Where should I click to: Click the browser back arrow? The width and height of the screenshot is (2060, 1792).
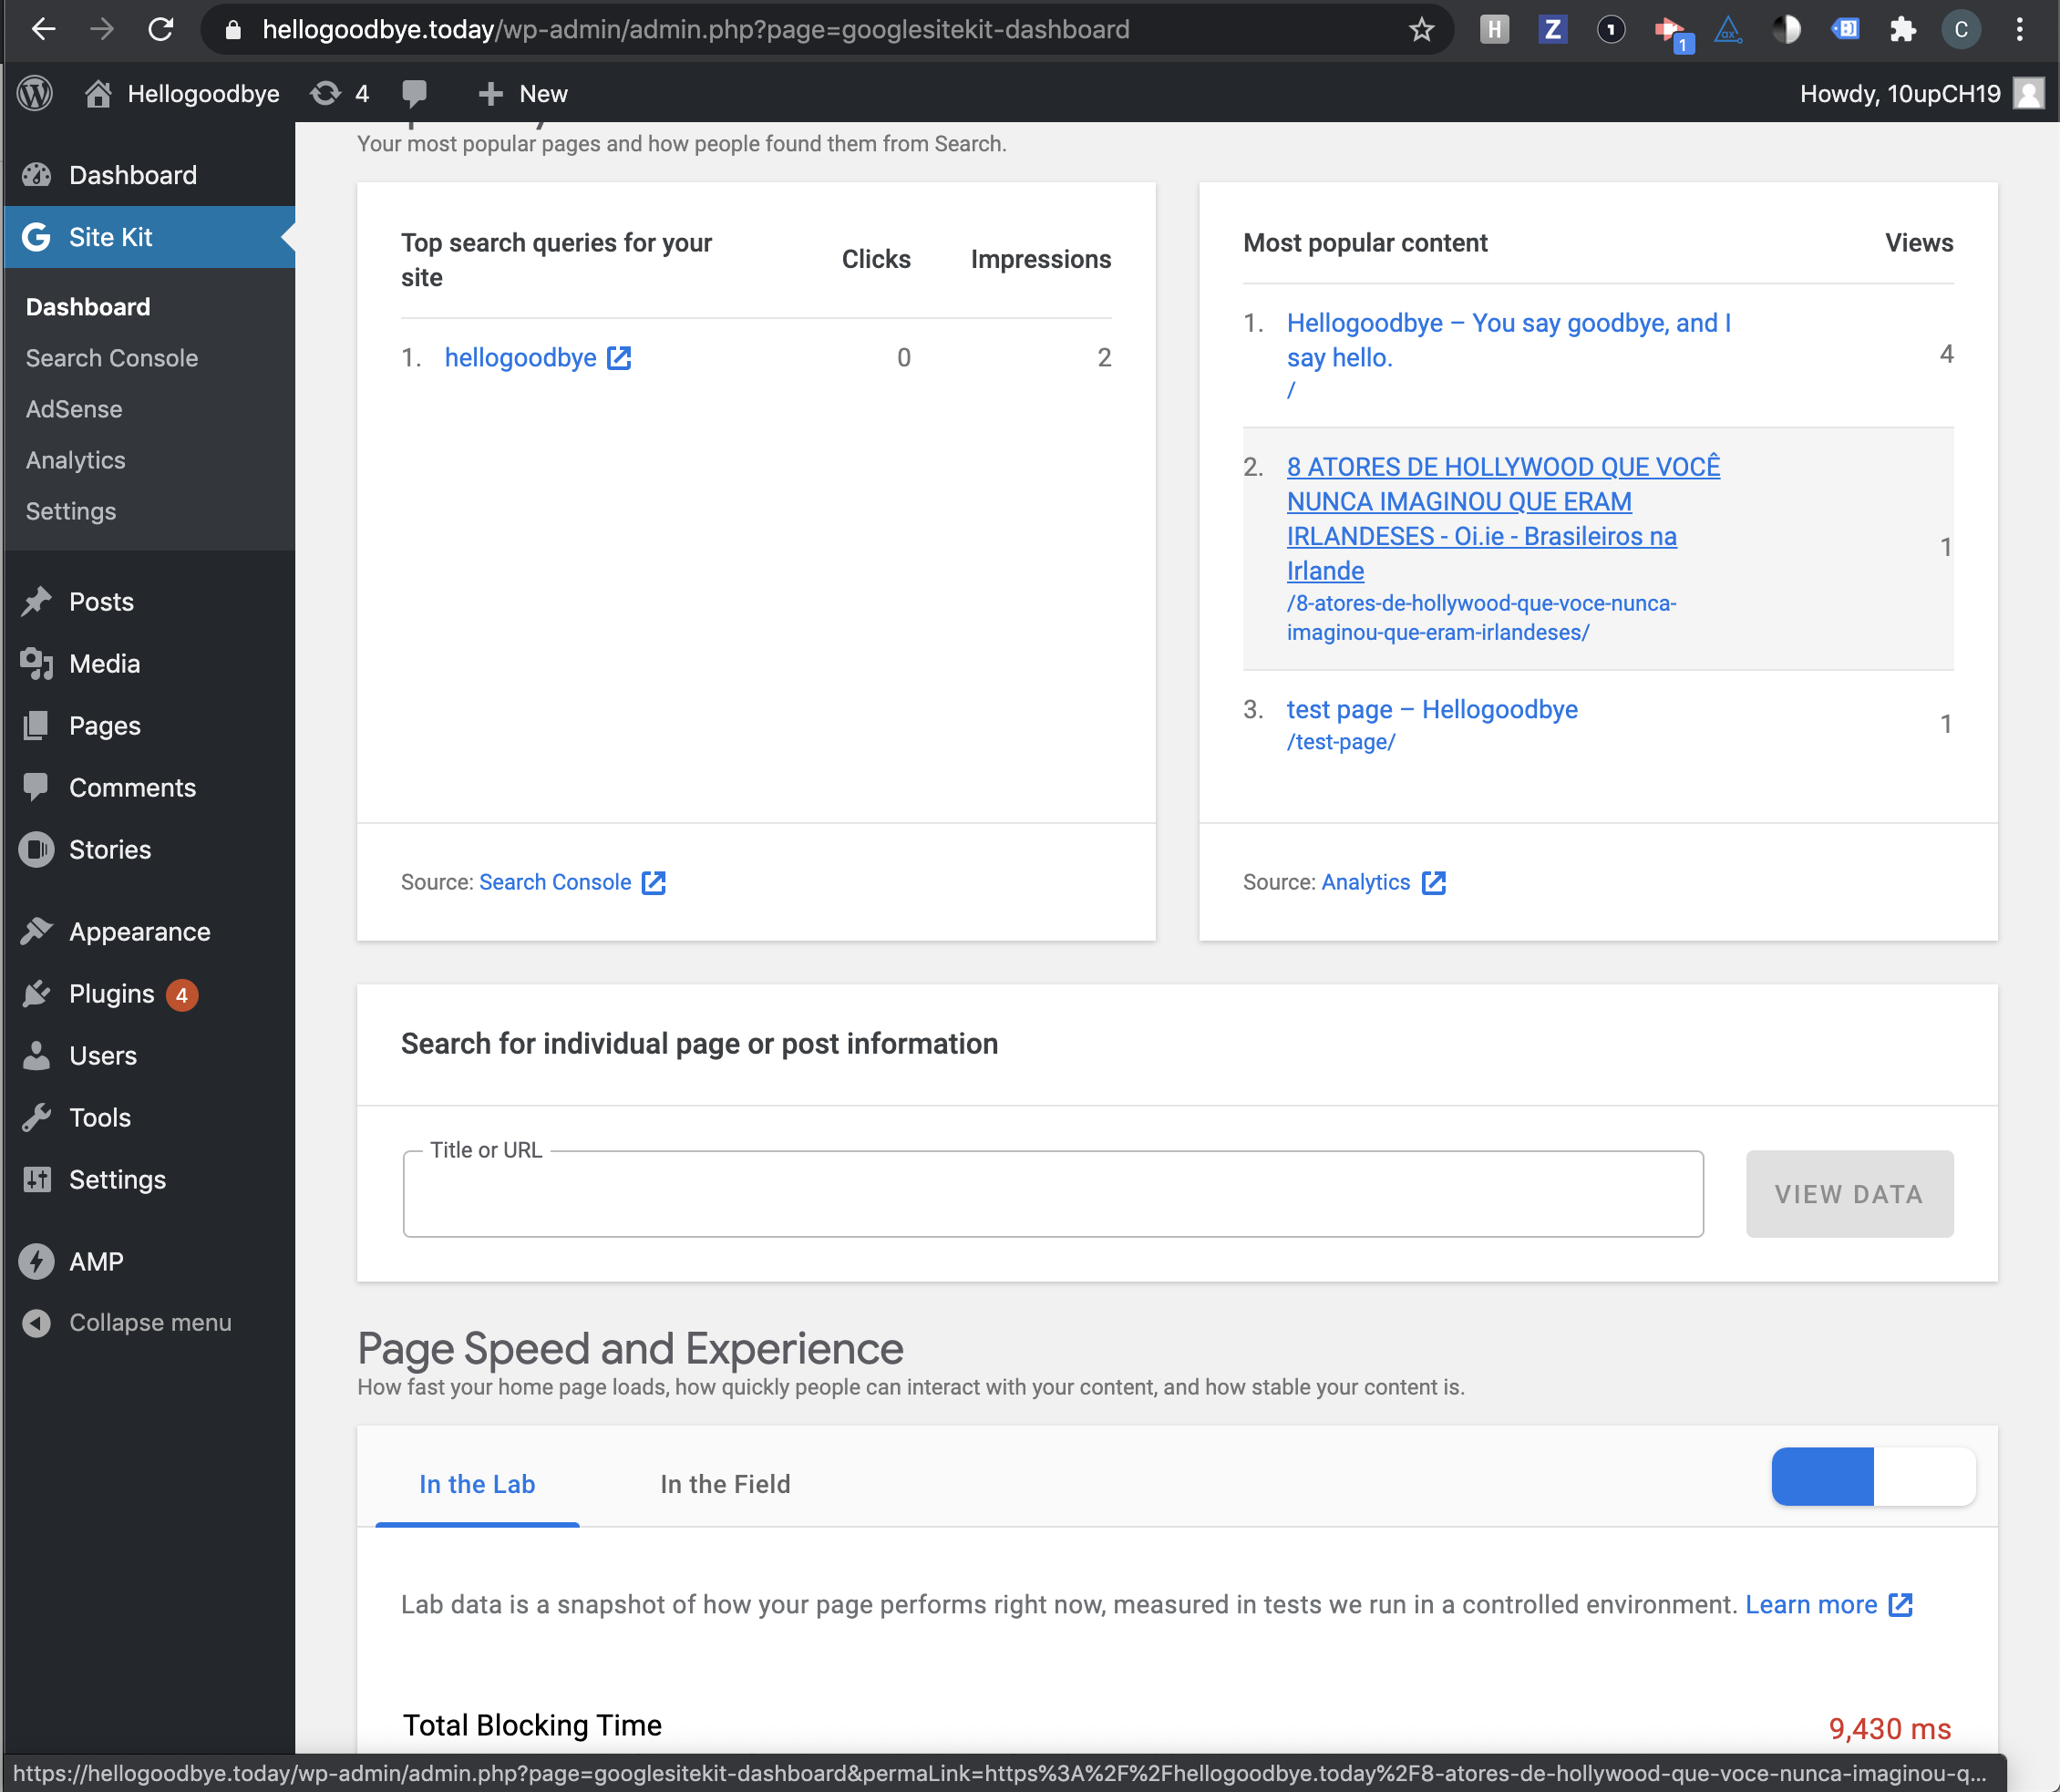click(43, 30)
